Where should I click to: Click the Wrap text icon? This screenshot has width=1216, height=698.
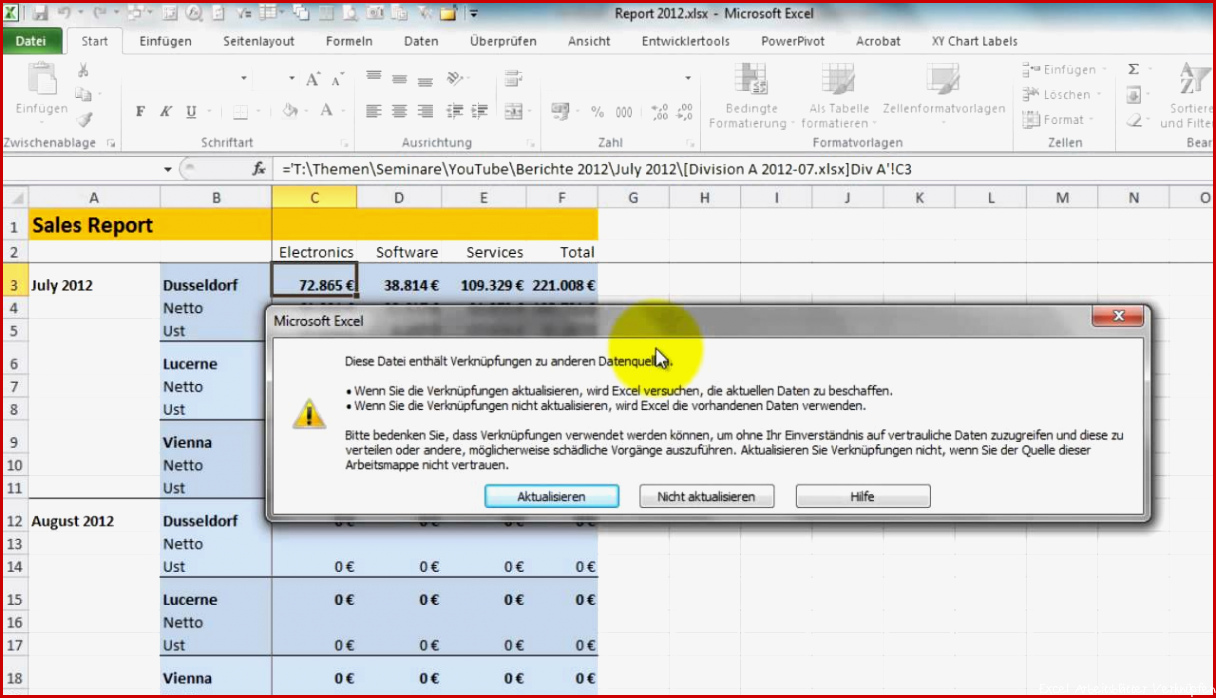[514, 78]
